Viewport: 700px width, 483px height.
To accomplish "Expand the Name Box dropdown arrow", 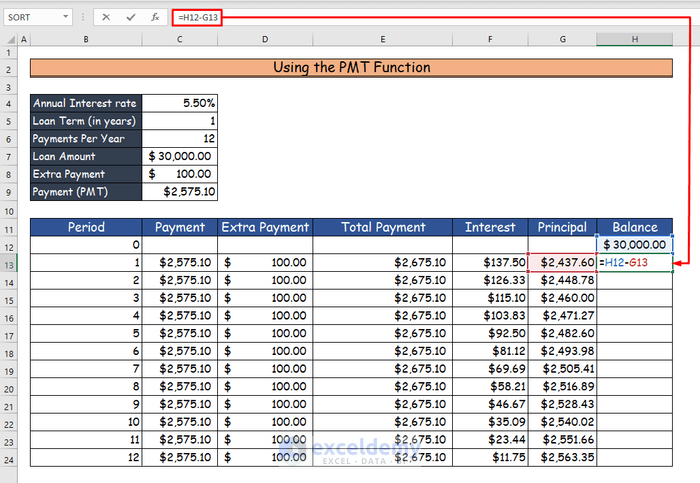I will pos(65,17).
